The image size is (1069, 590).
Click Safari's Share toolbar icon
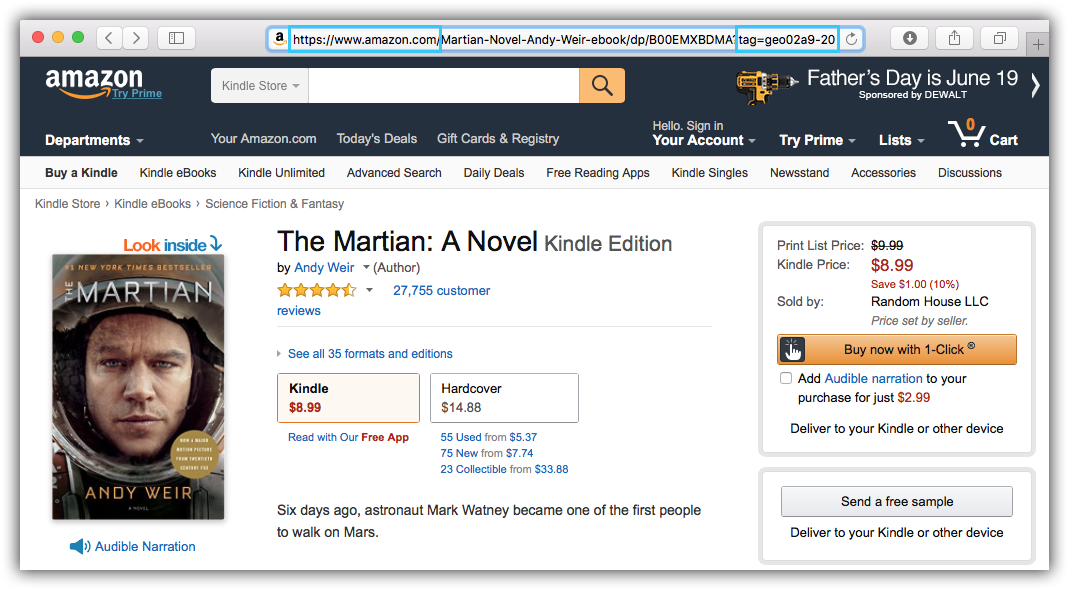coord(954,38)
